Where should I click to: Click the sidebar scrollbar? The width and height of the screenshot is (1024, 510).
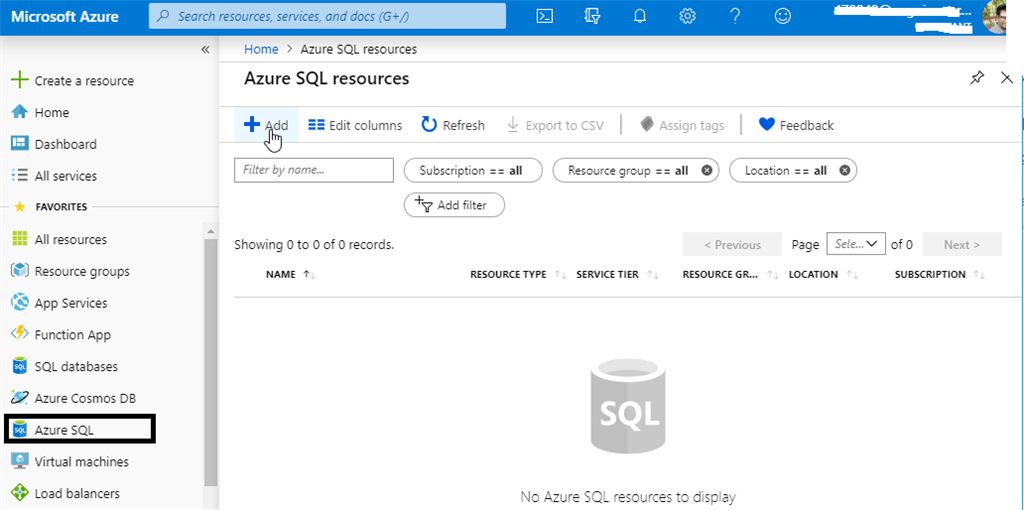coord(211,362)
